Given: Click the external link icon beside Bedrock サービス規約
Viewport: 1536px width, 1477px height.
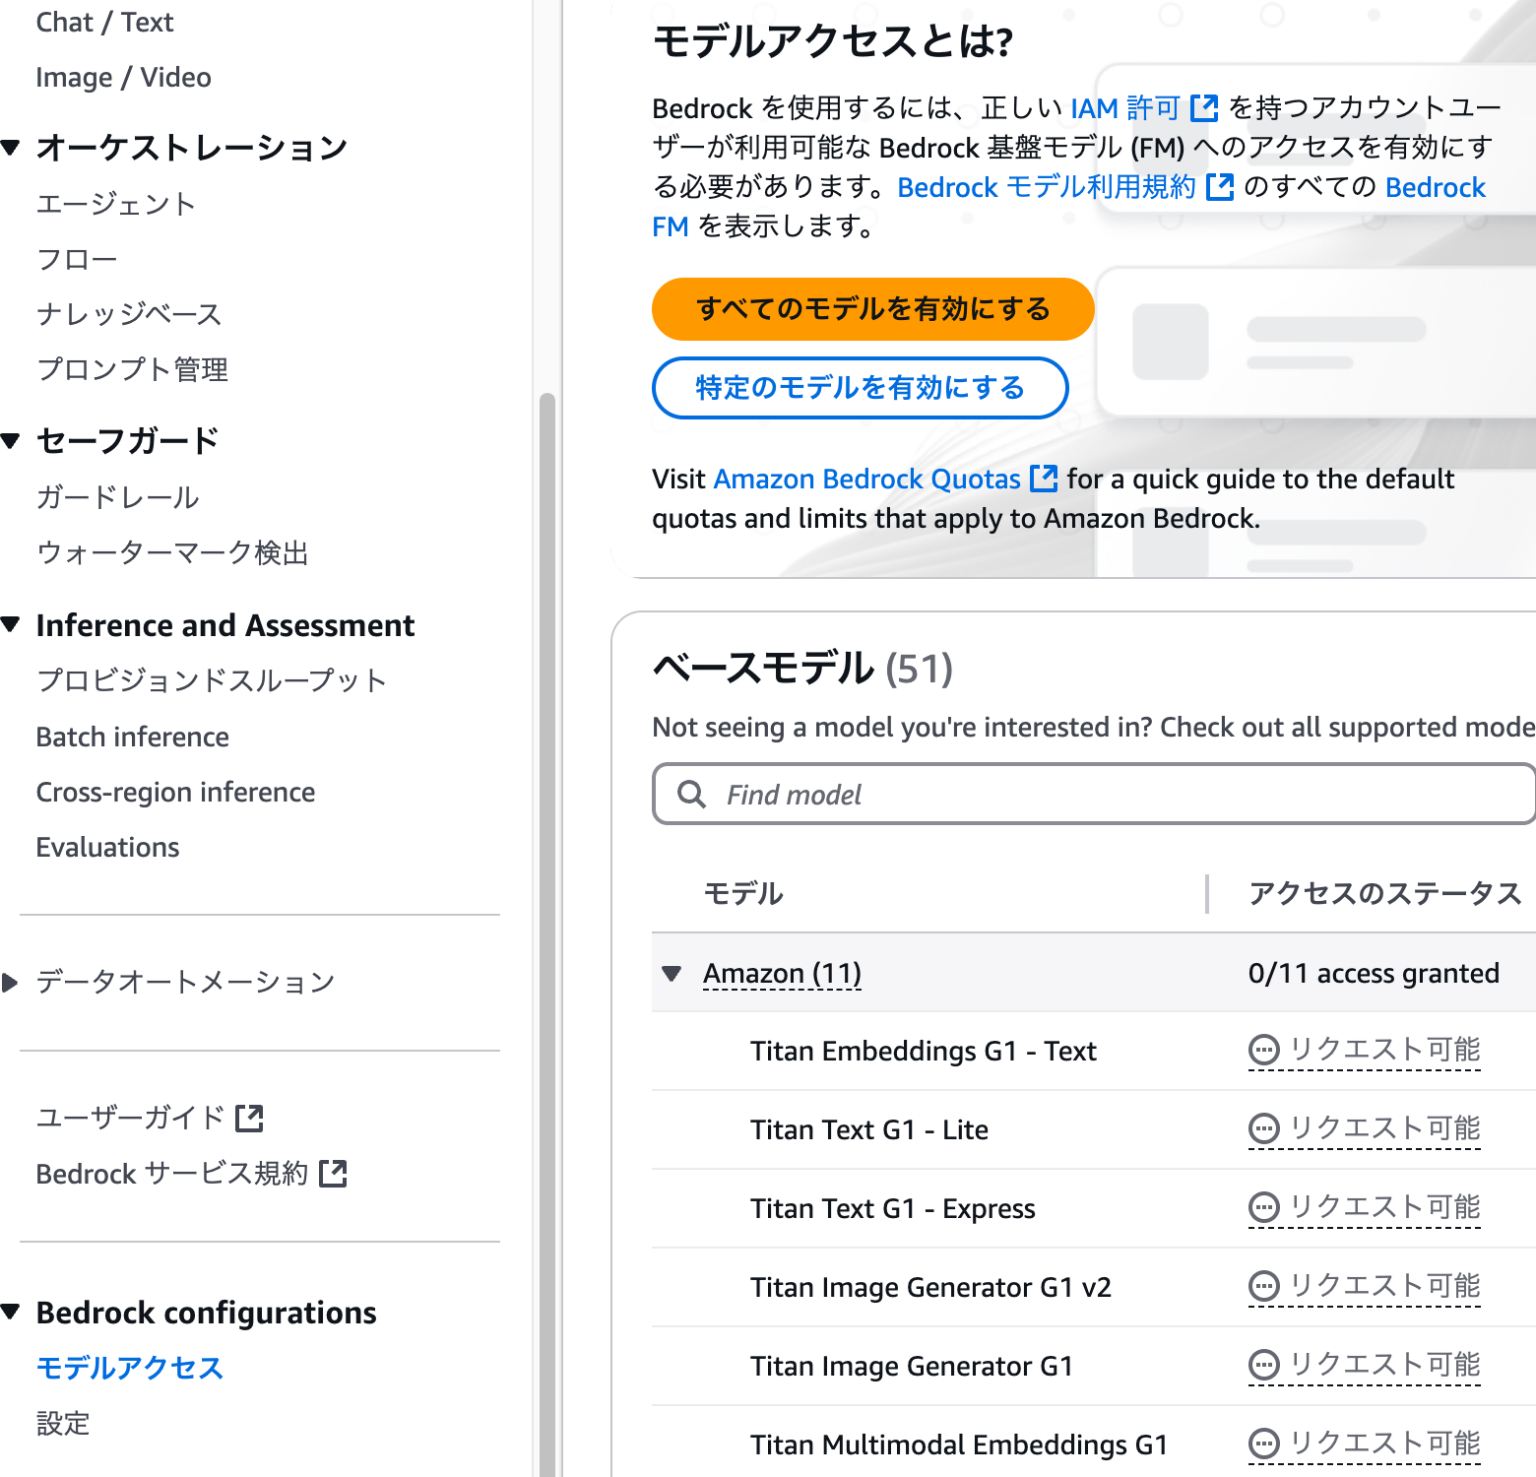Looking at the screenshot, I should click(x=333, y=1173).
